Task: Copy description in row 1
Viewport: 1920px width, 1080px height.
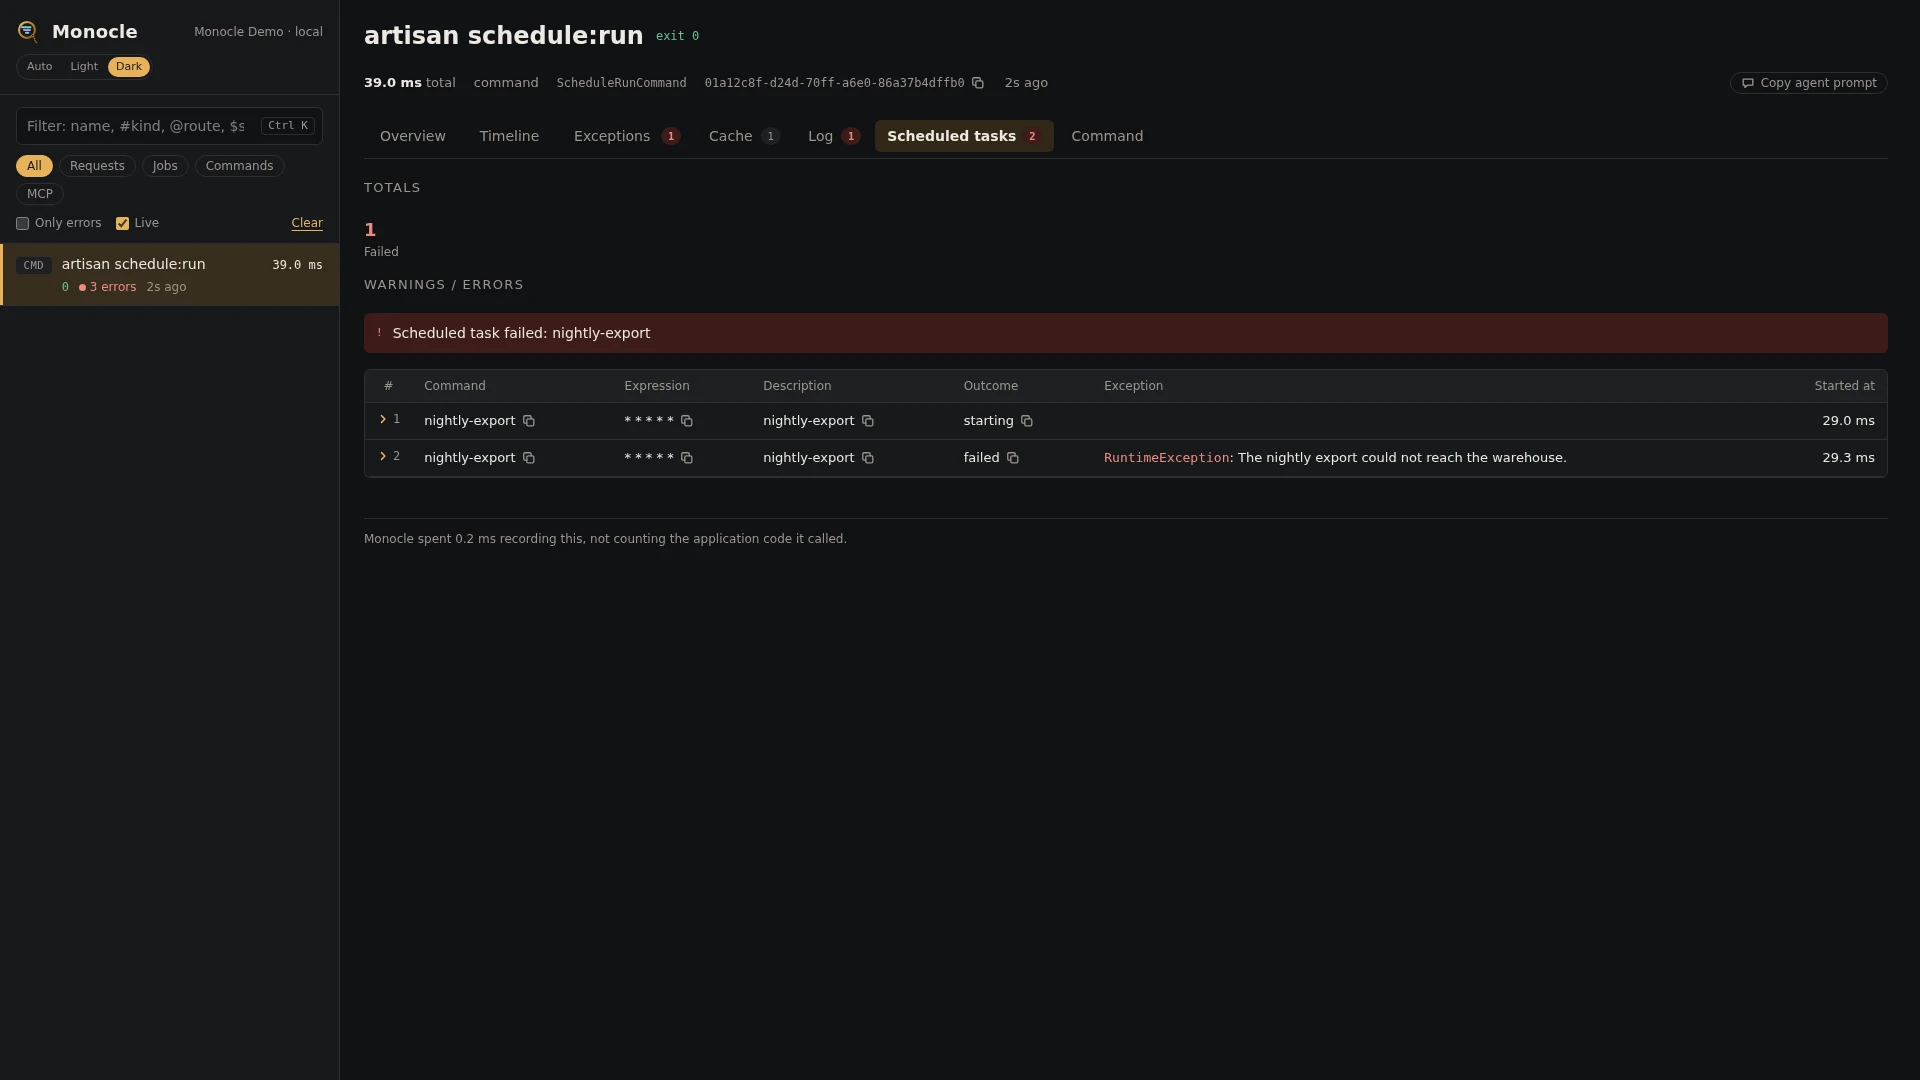Action: [x=868, y=421]
